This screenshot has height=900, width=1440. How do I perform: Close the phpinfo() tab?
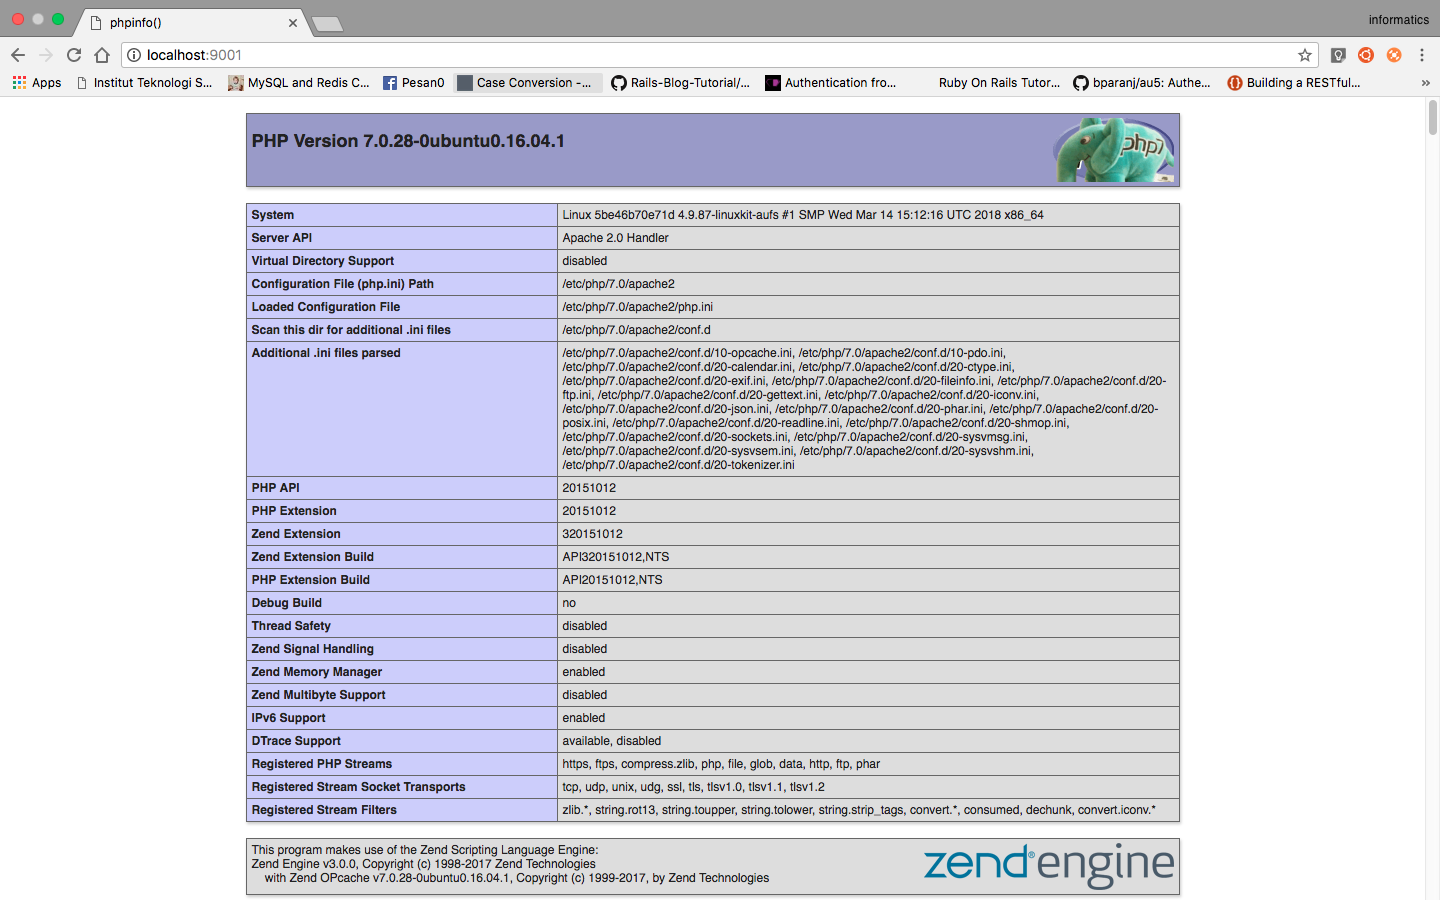point(293,22)
